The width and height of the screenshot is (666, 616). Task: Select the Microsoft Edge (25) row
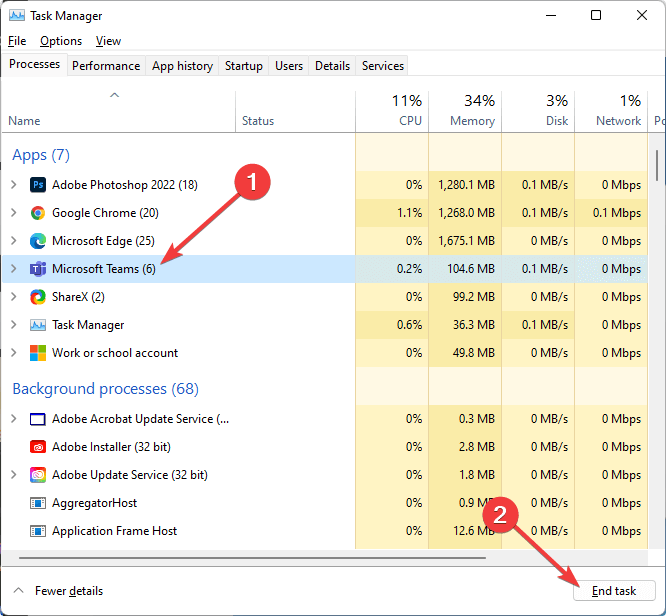325,241
